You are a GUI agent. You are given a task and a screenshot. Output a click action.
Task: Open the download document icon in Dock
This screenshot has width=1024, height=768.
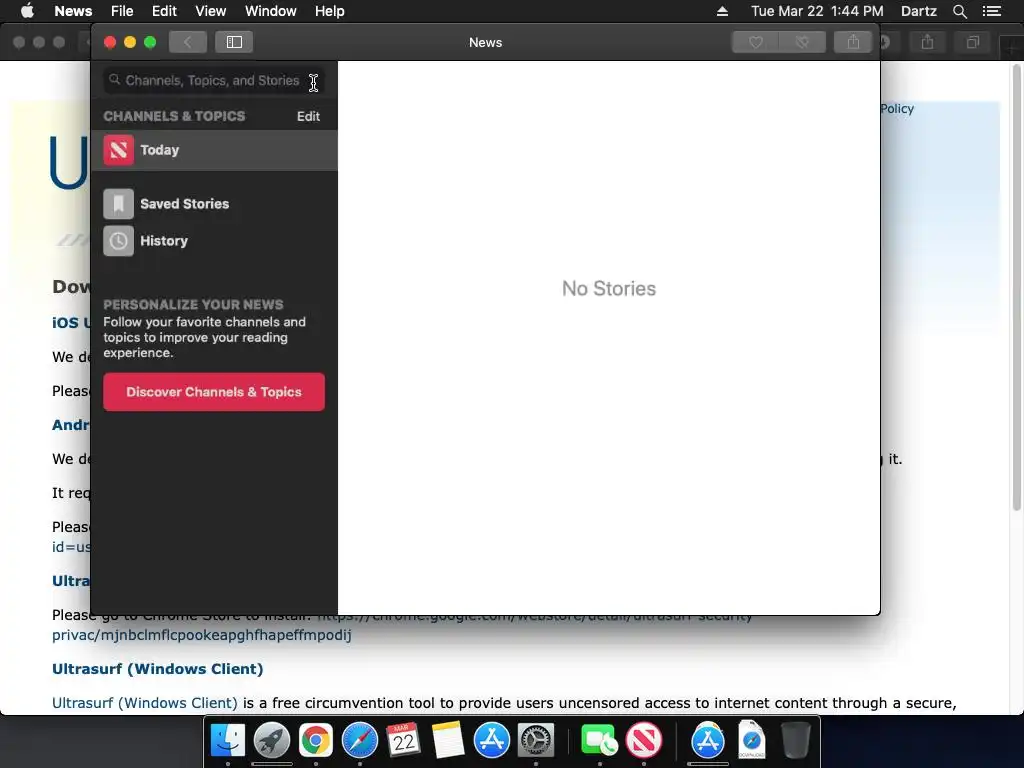752,740
